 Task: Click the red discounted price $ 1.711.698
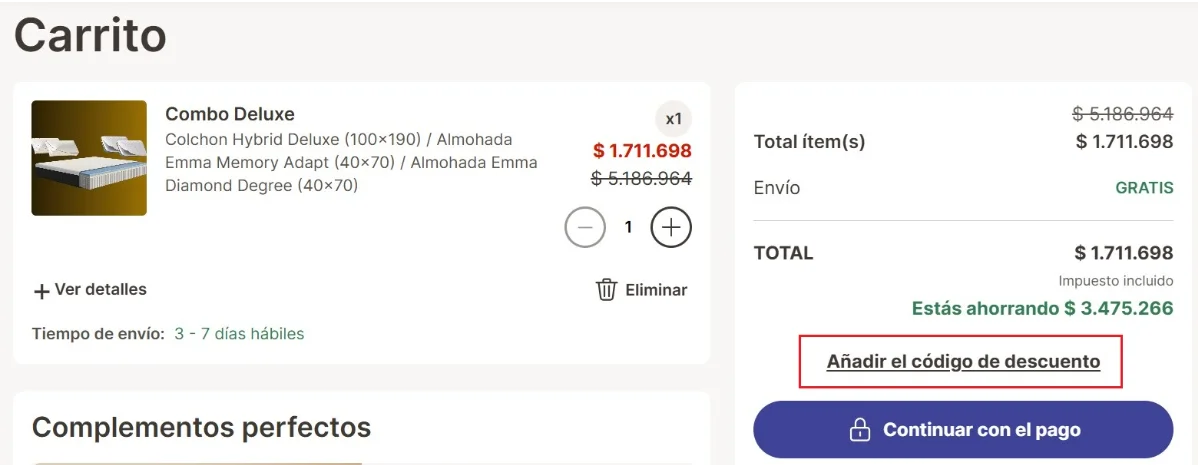tap(642, 151)
